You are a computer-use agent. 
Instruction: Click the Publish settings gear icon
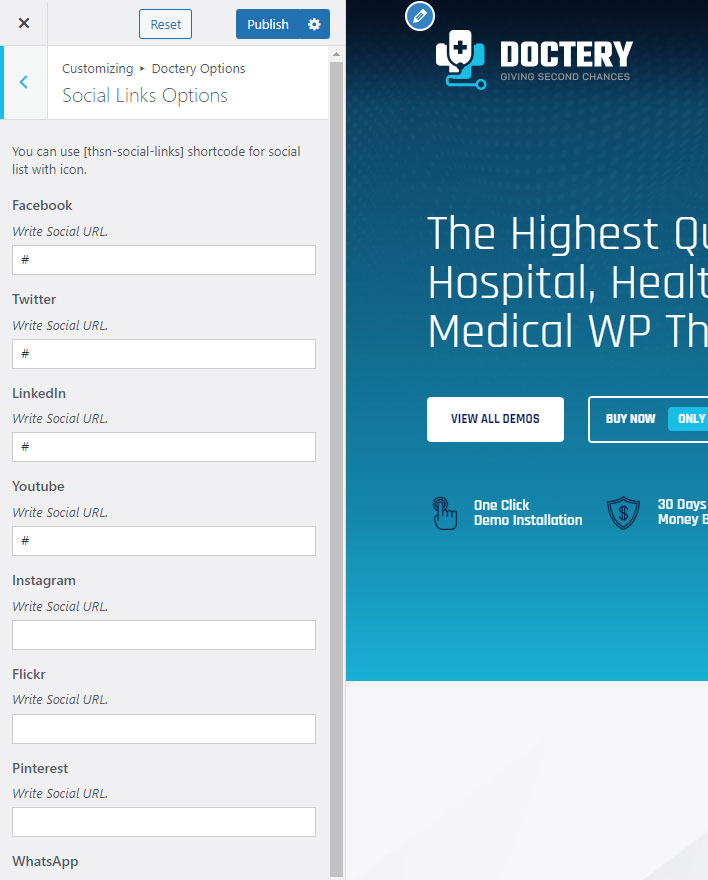[314, 24]
